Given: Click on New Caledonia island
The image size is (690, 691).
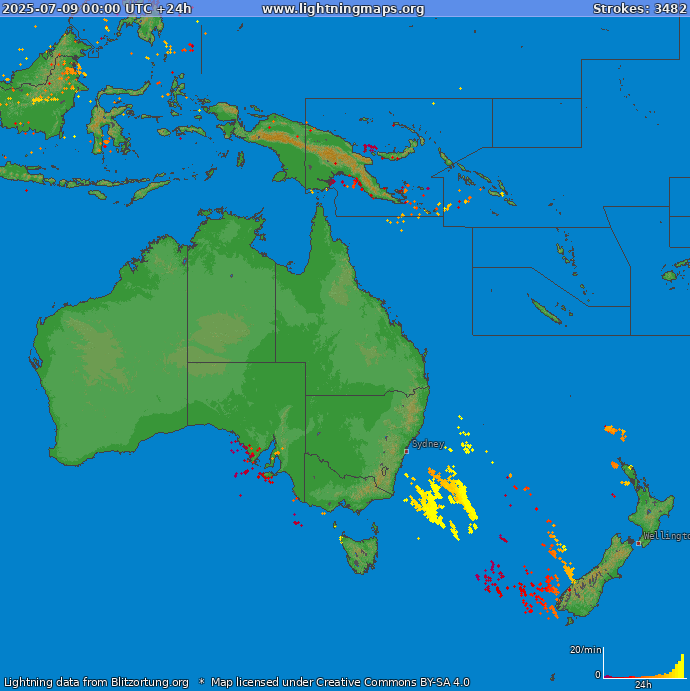Looking at the screenshot, I should tap(546, 312).
